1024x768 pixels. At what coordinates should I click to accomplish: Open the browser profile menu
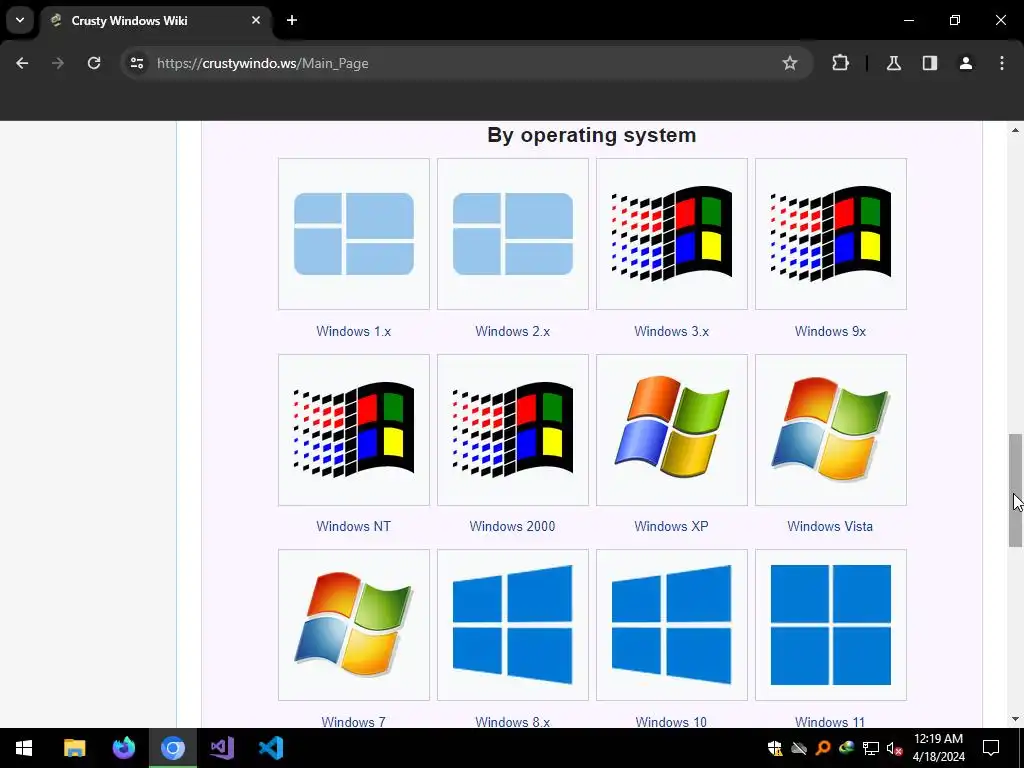(x=966, y=63)
